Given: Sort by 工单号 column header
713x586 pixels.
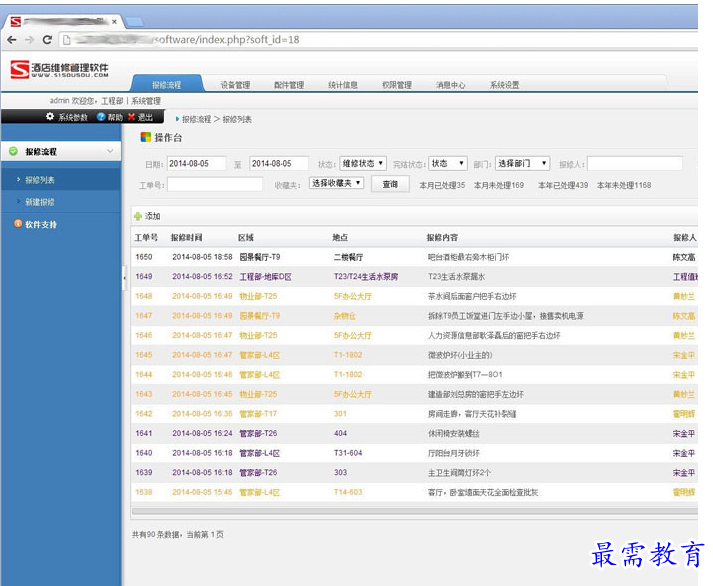Looking at the screenshot, I should 146,237.
